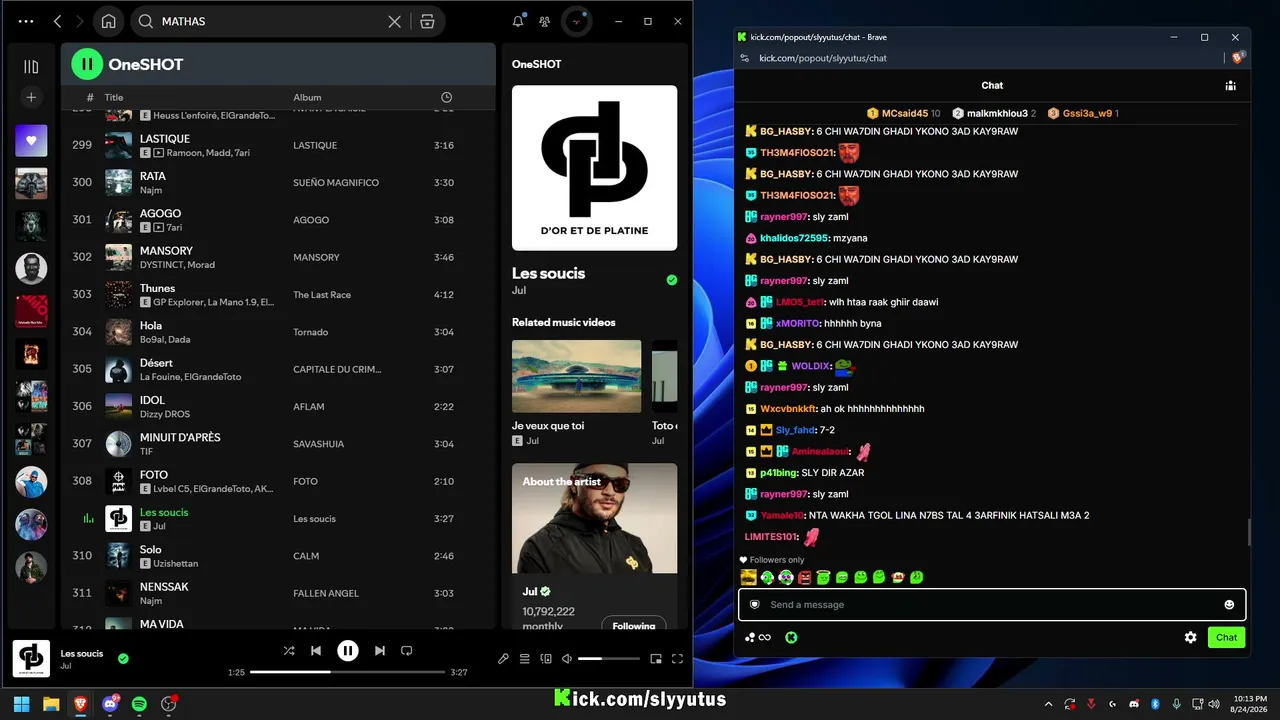Open artist link La Fouine, ElGrandeToto

[190, 377]
